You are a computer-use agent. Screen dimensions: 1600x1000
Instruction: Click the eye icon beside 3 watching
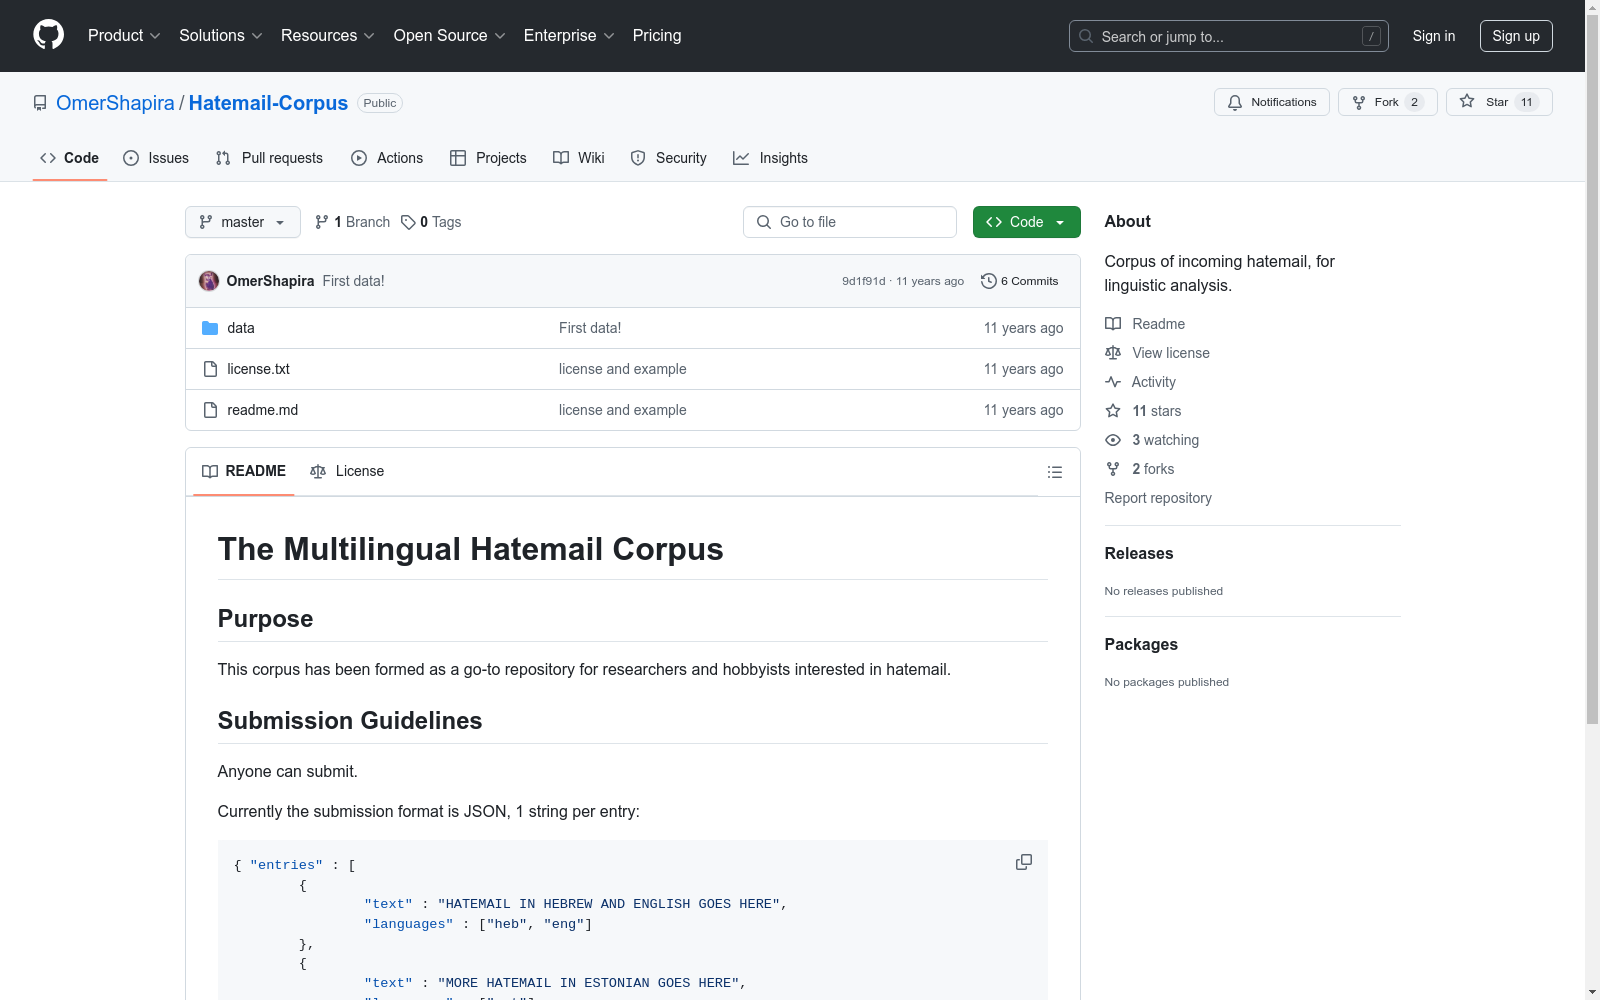click(1113, 440)
